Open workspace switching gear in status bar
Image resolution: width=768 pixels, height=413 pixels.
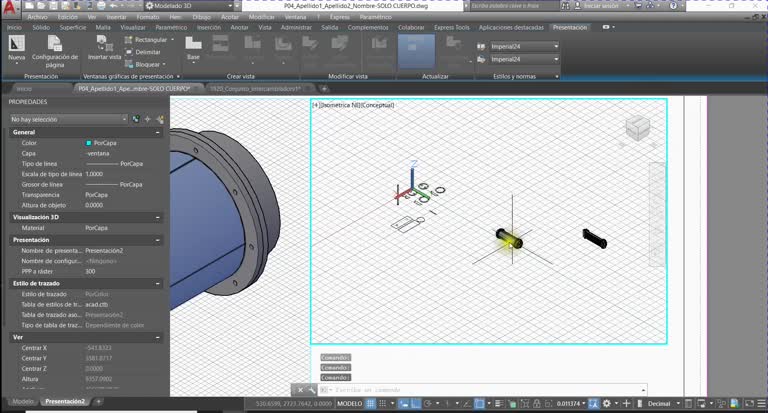pos(607,404)
